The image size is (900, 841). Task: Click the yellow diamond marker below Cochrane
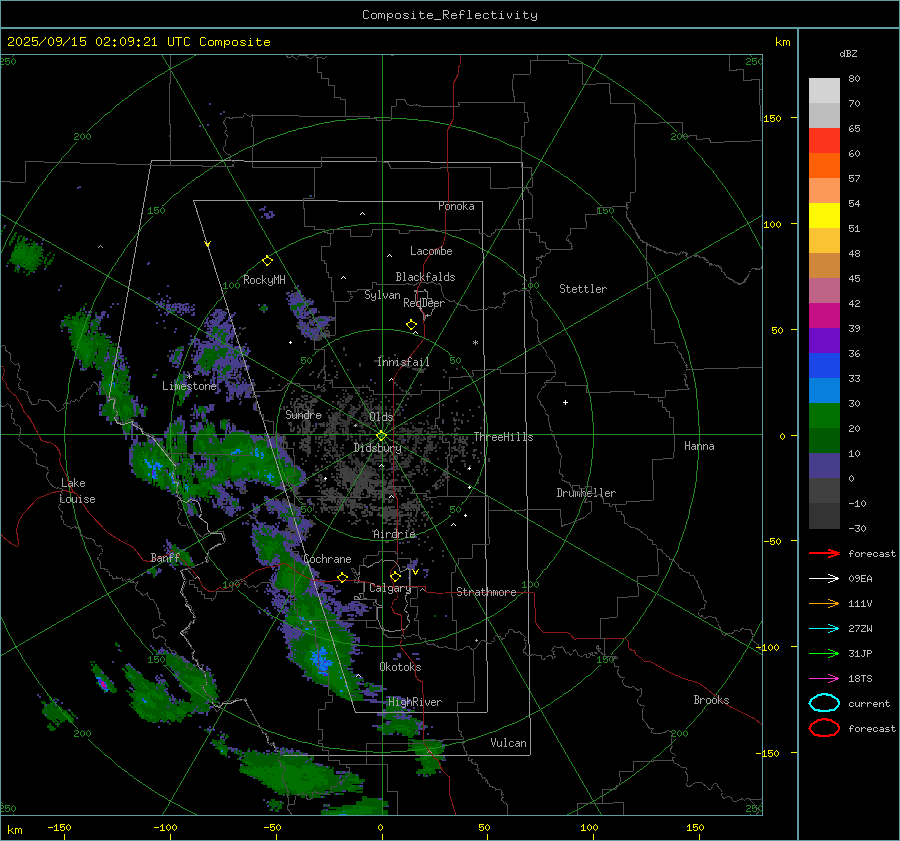[x=342, y=578]
